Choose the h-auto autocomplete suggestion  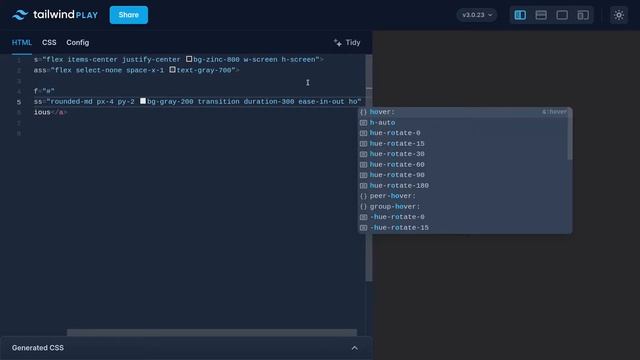(463, 122)
